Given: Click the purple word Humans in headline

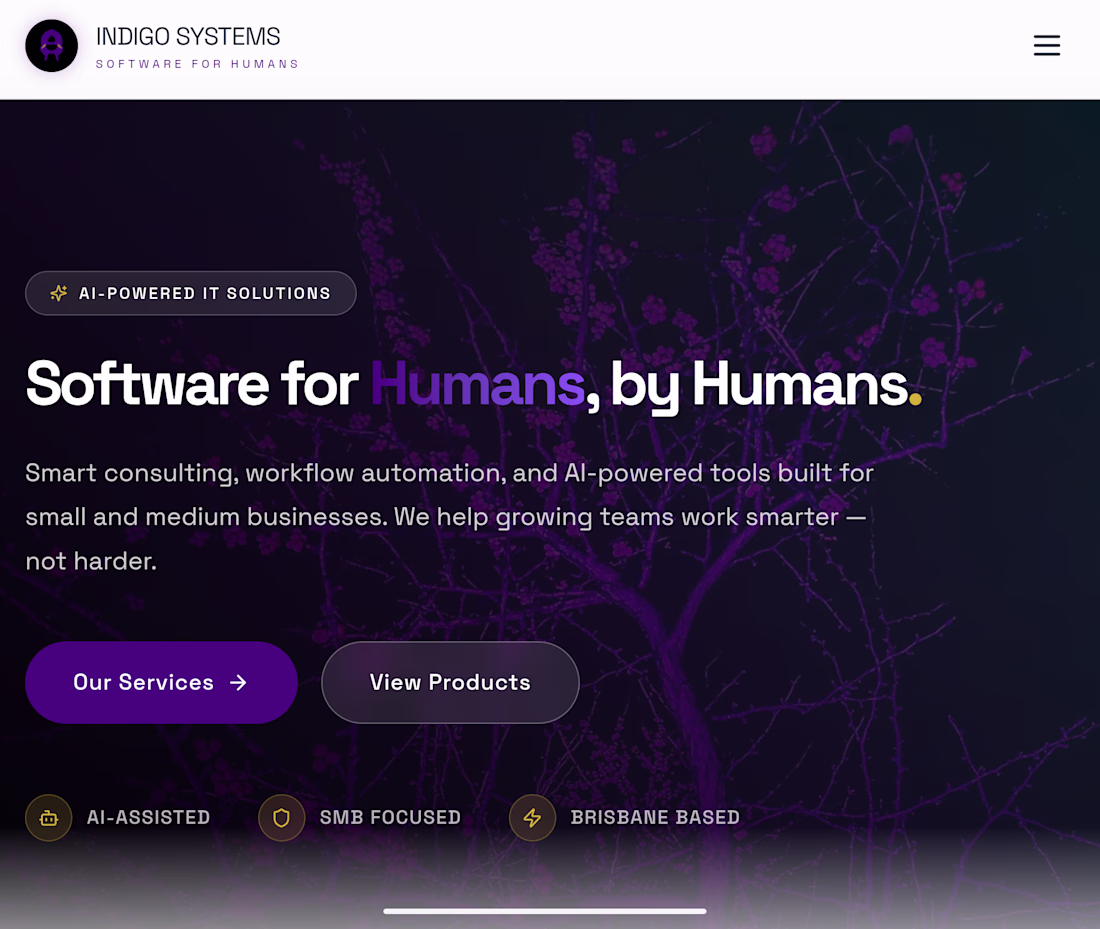Looking at the screenshot, I should tap(478, 384).
